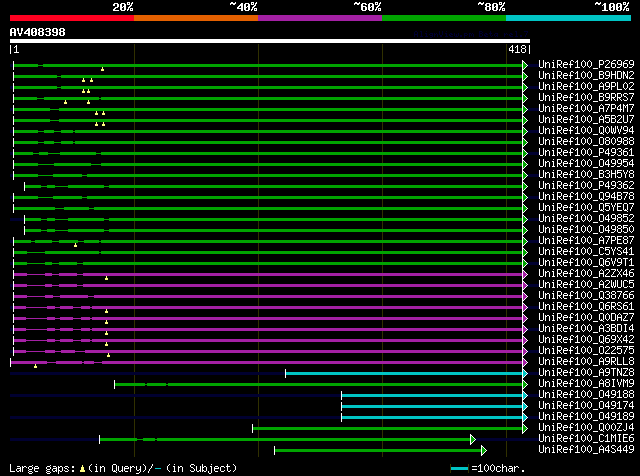Pick the UniRef100_O22575 entry
640x476 pixels.
pos(586,351)
